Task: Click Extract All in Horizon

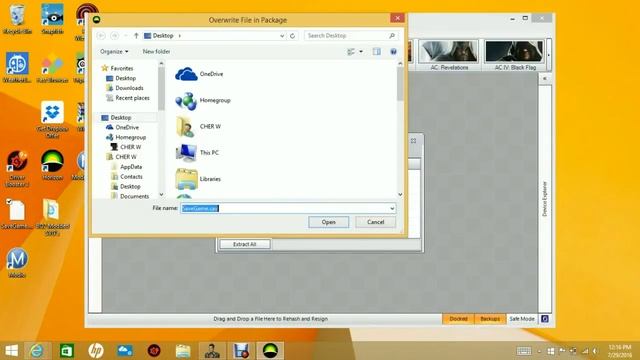Action: click(244, 244)
